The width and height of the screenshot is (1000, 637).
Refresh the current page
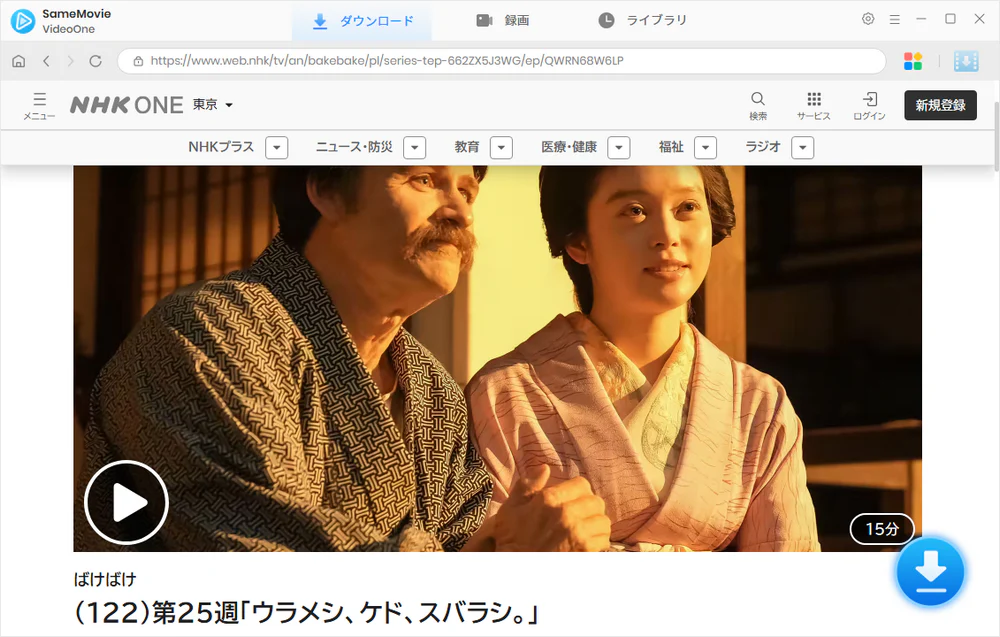(x=95, y=61)
